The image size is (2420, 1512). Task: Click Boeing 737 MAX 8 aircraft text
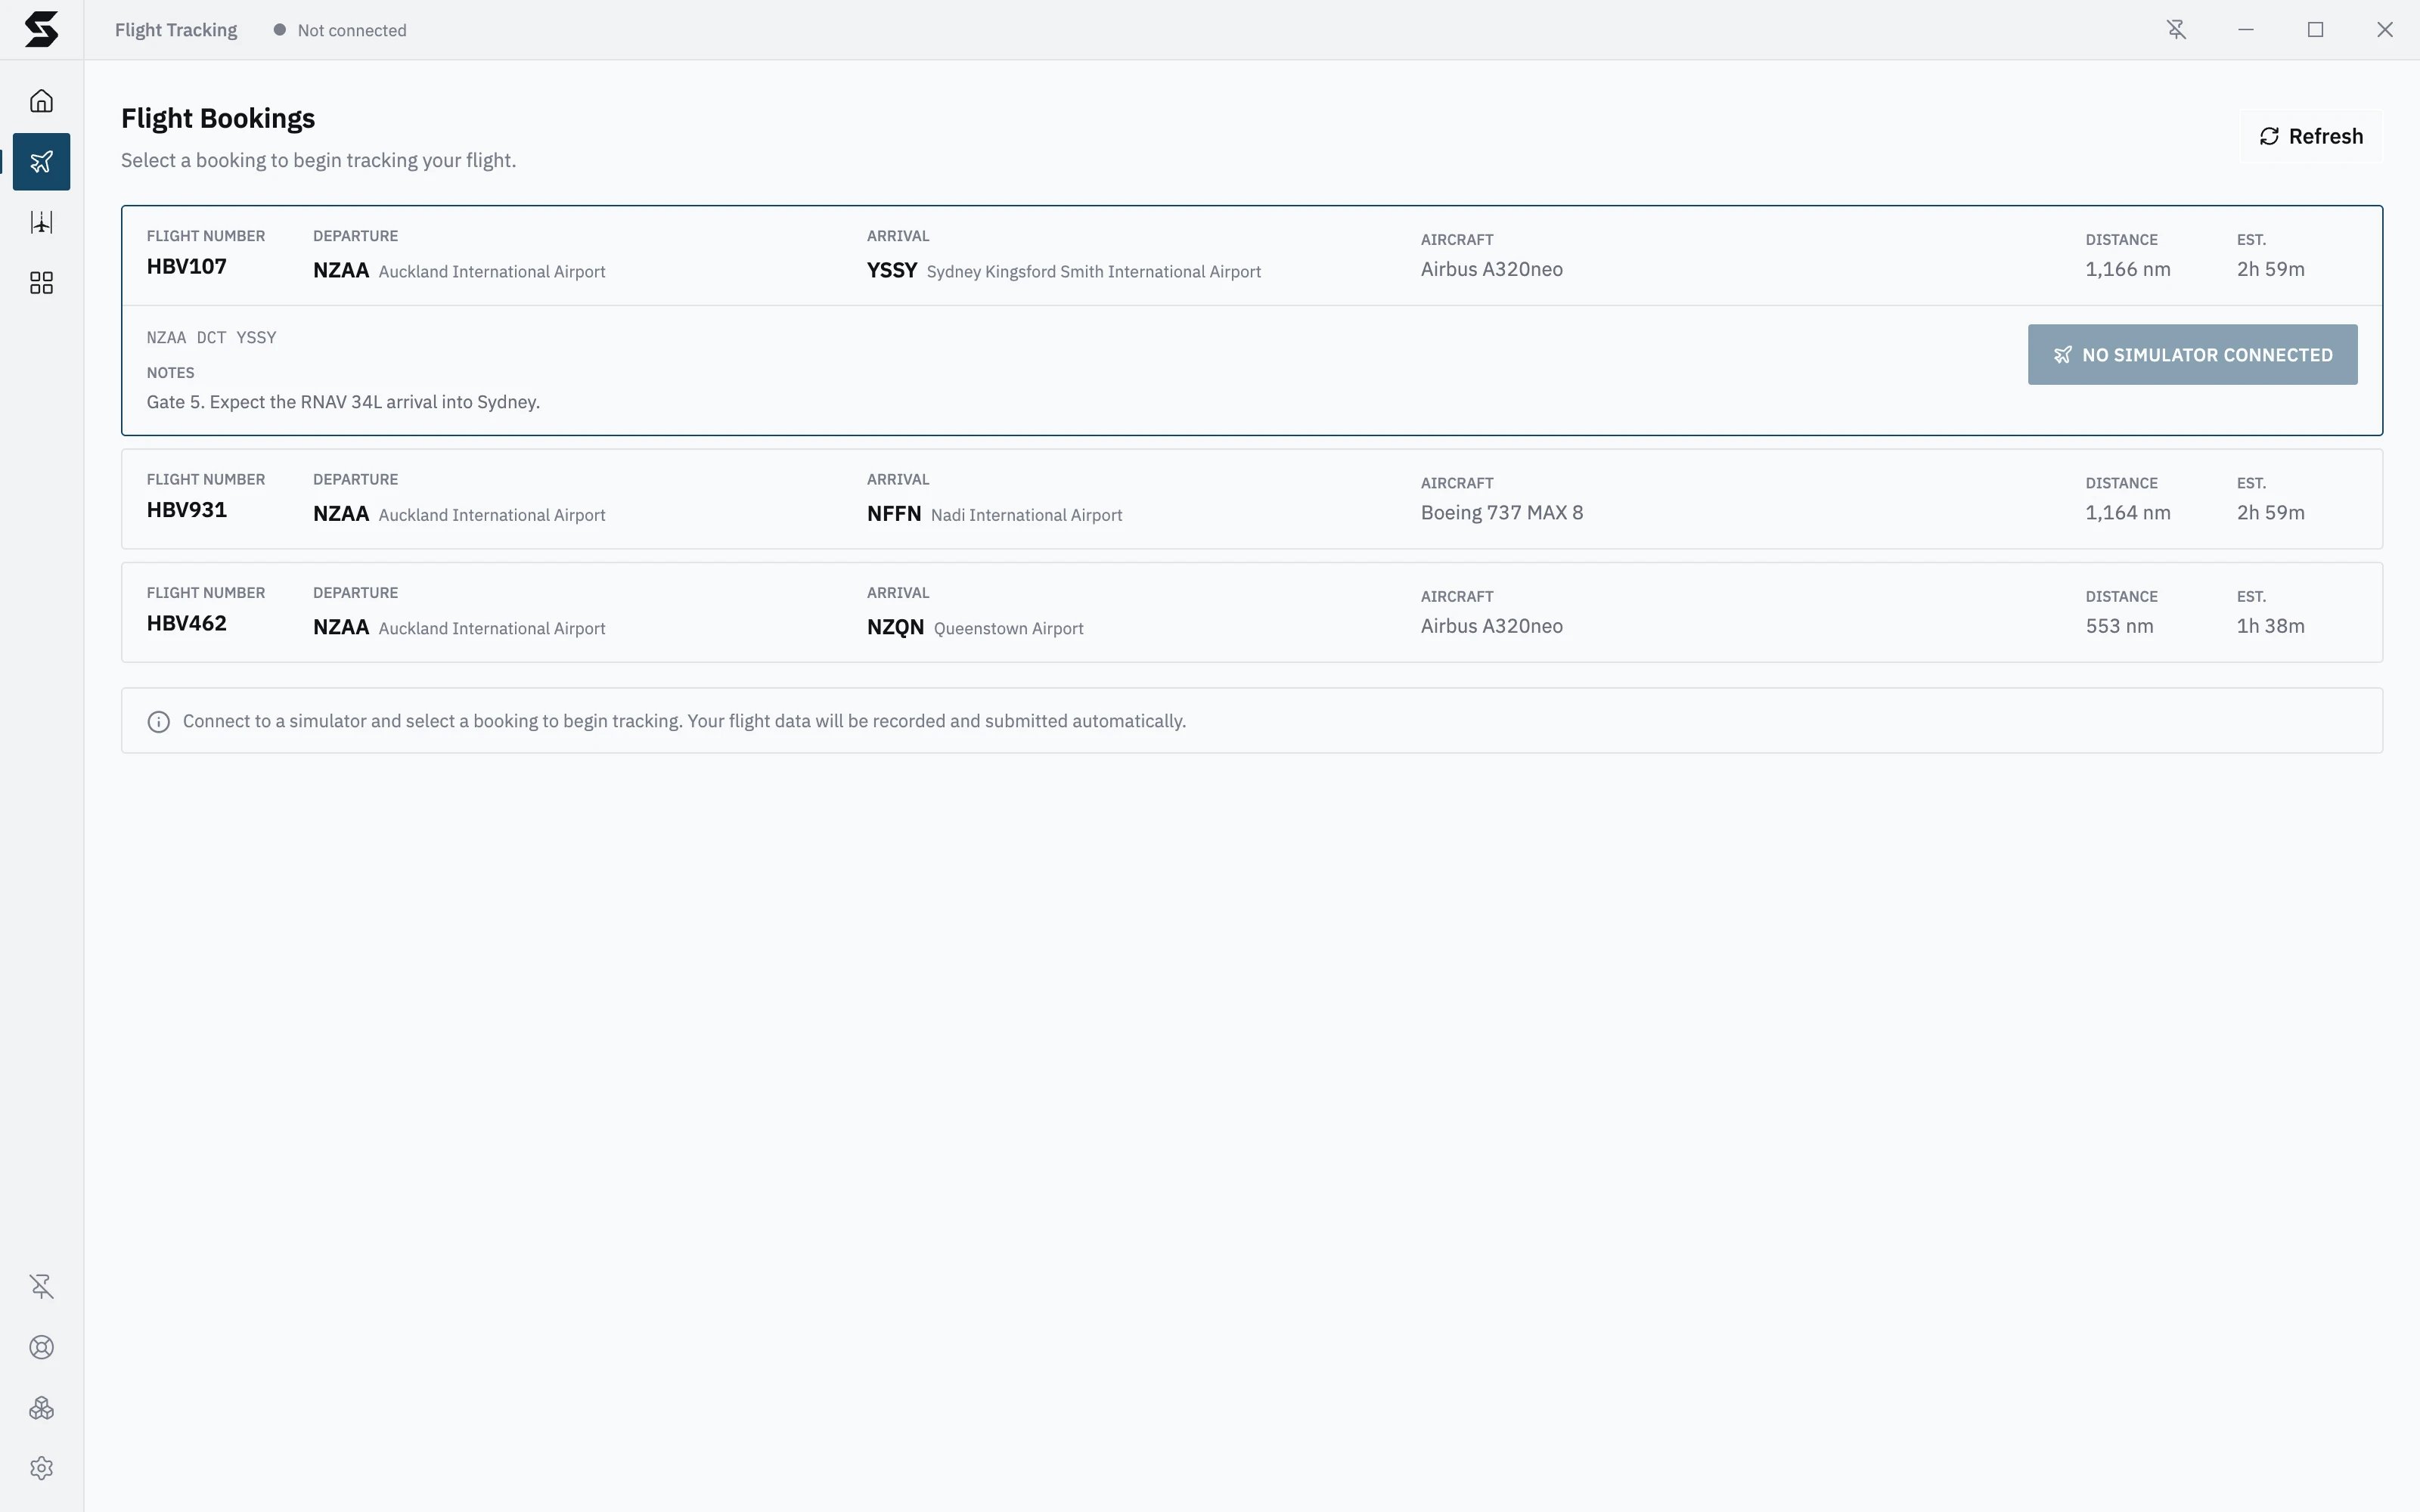(x=1502, y=513)
